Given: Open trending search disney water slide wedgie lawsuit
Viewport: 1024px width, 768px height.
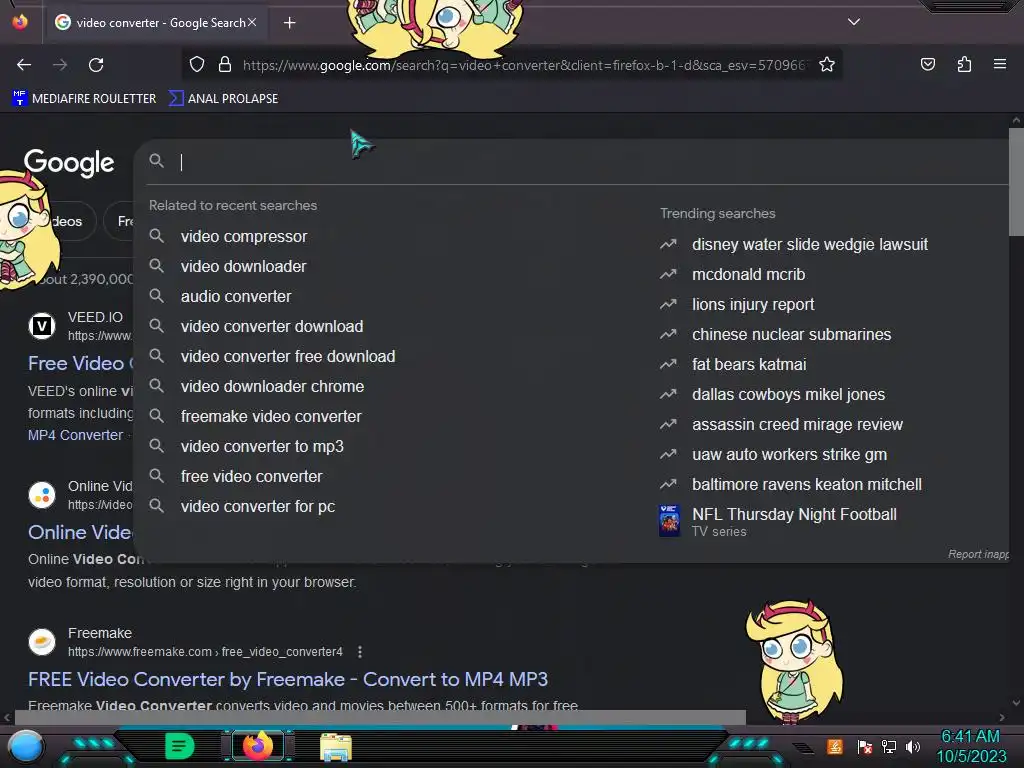Looking at the screenshot, I should [x=810, y=244].
